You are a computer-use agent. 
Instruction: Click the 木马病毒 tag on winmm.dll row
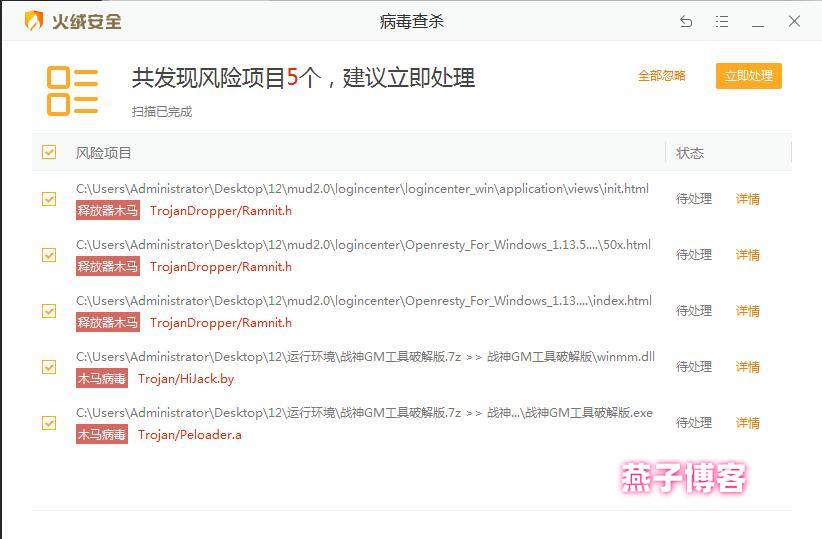(102, 379)
